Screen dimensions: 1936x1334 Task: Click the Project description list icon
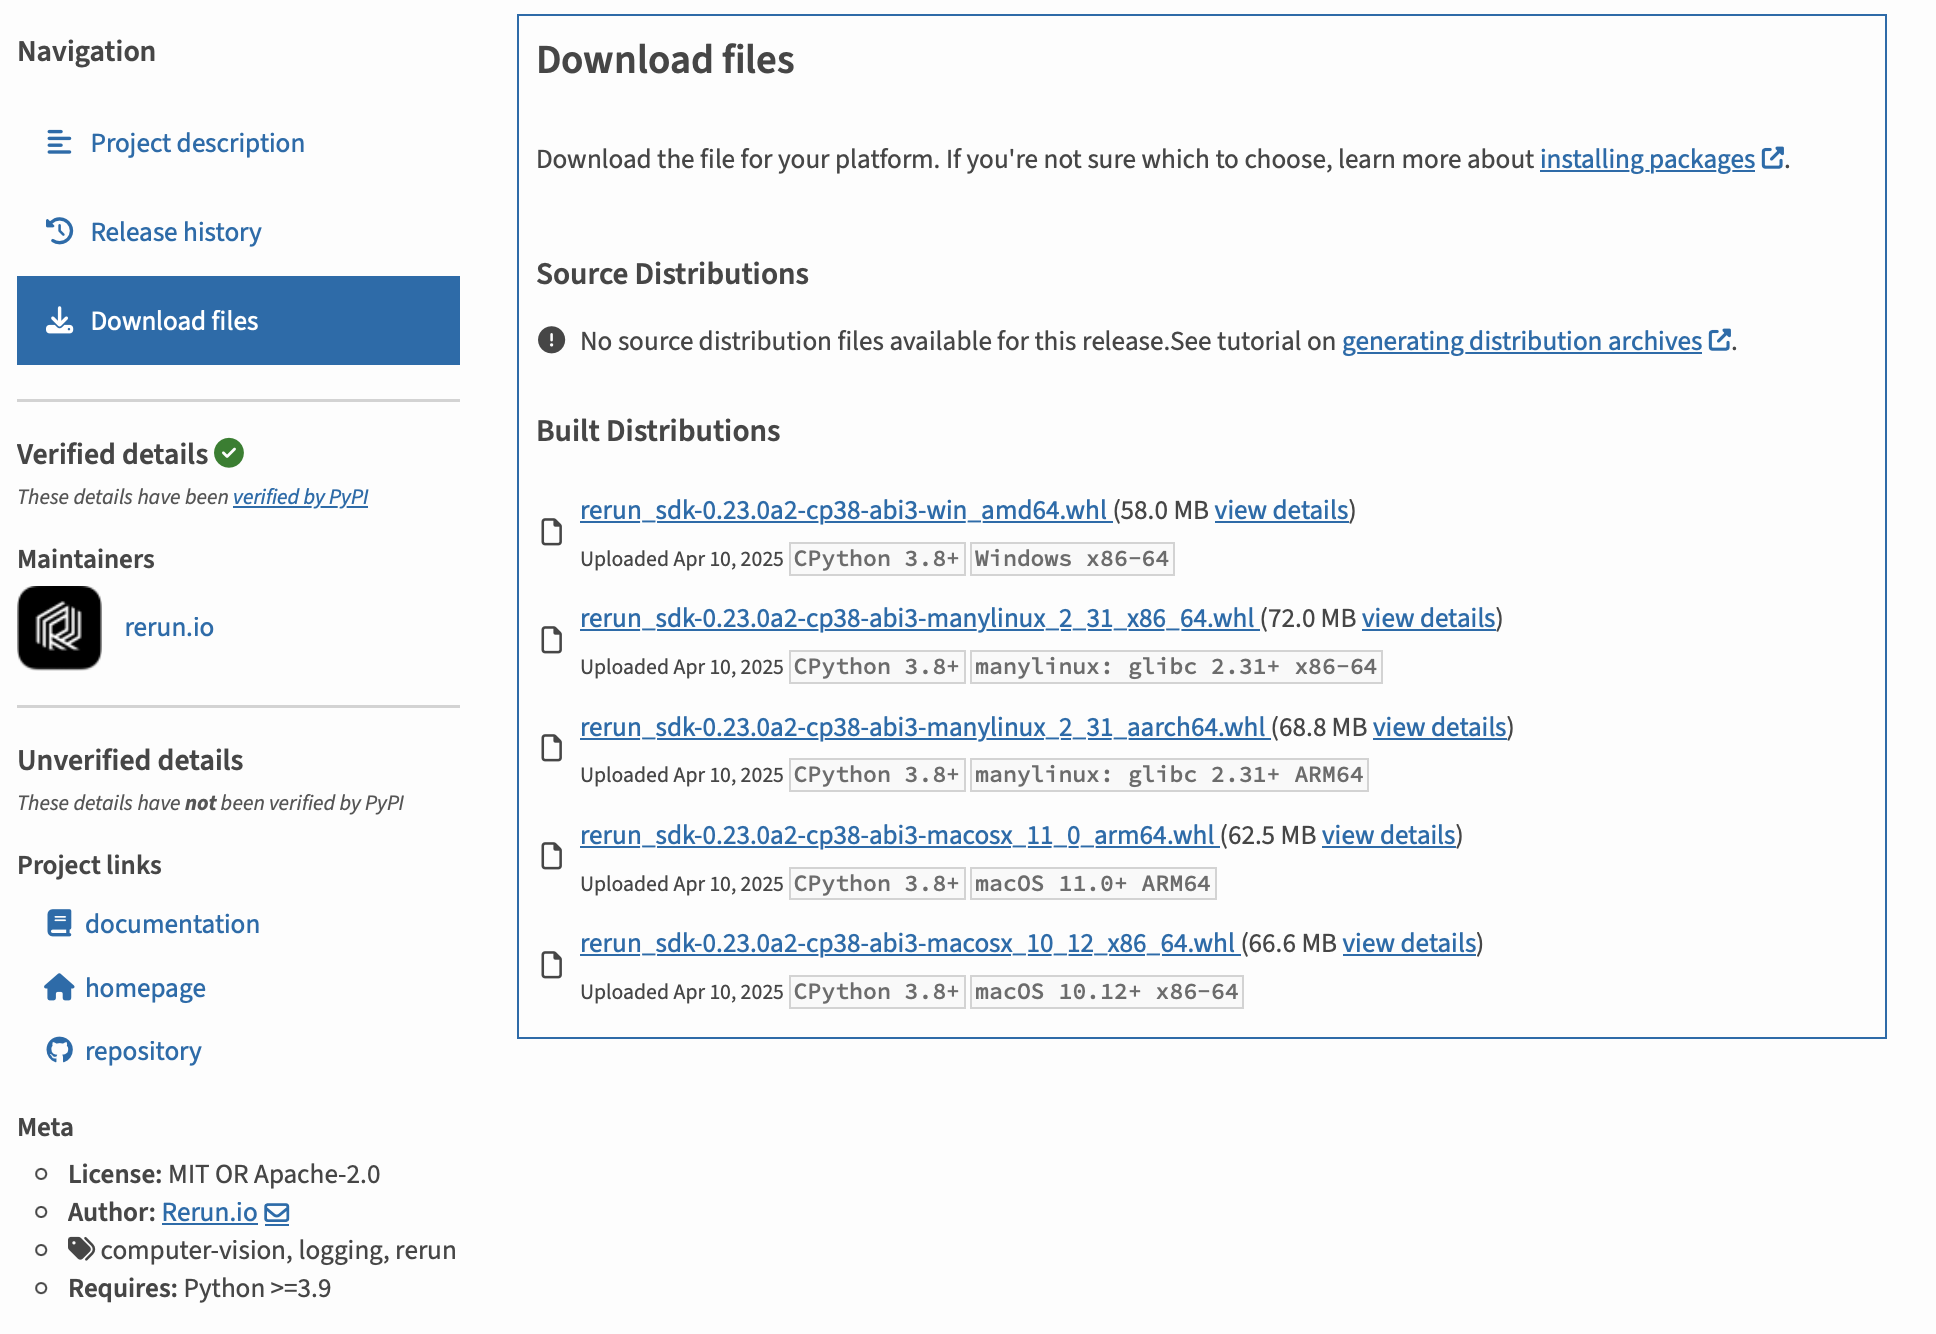click(x=59, y=143)
